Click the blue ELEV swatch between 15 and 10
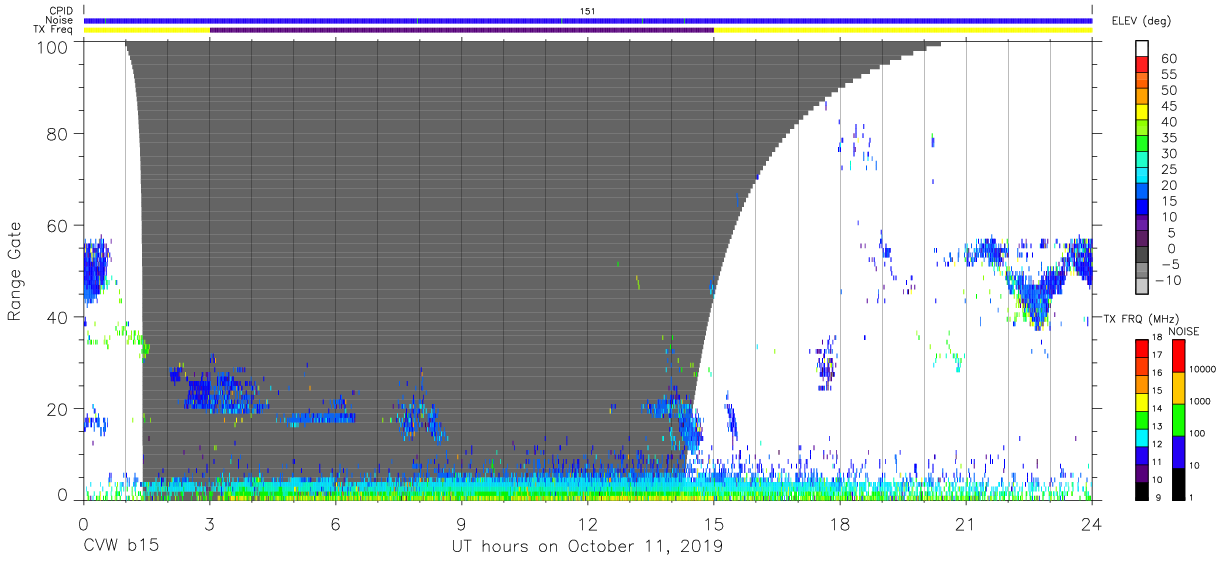 coord(1144,209)
